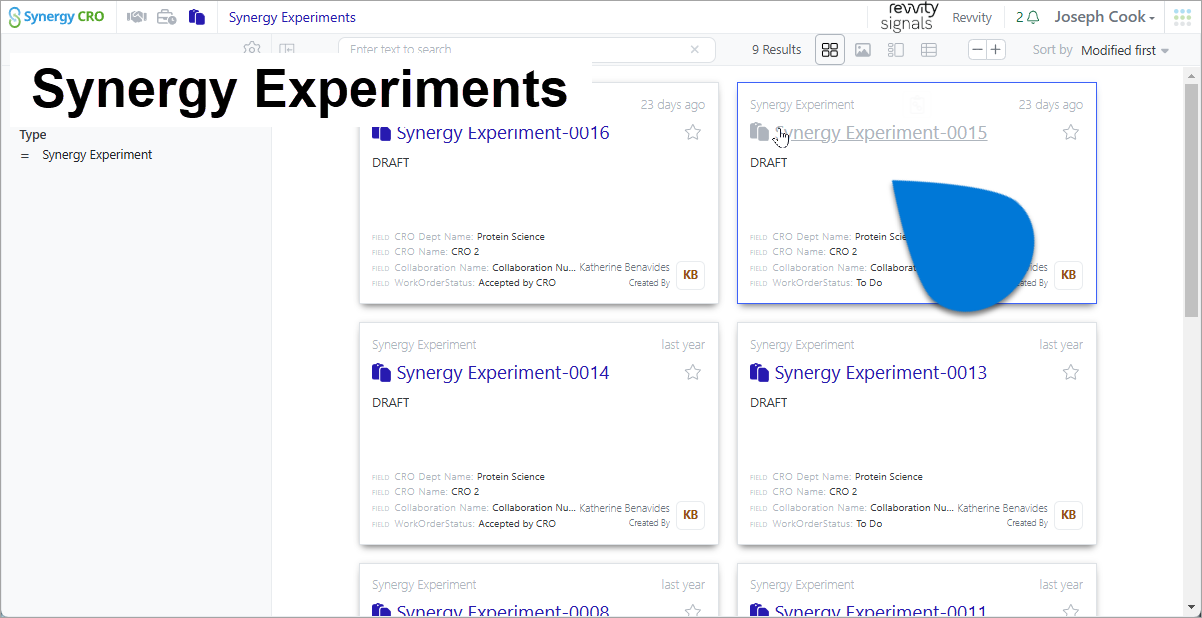Increase card size with plus button
1202x618 pixels.
coord(995,50)
